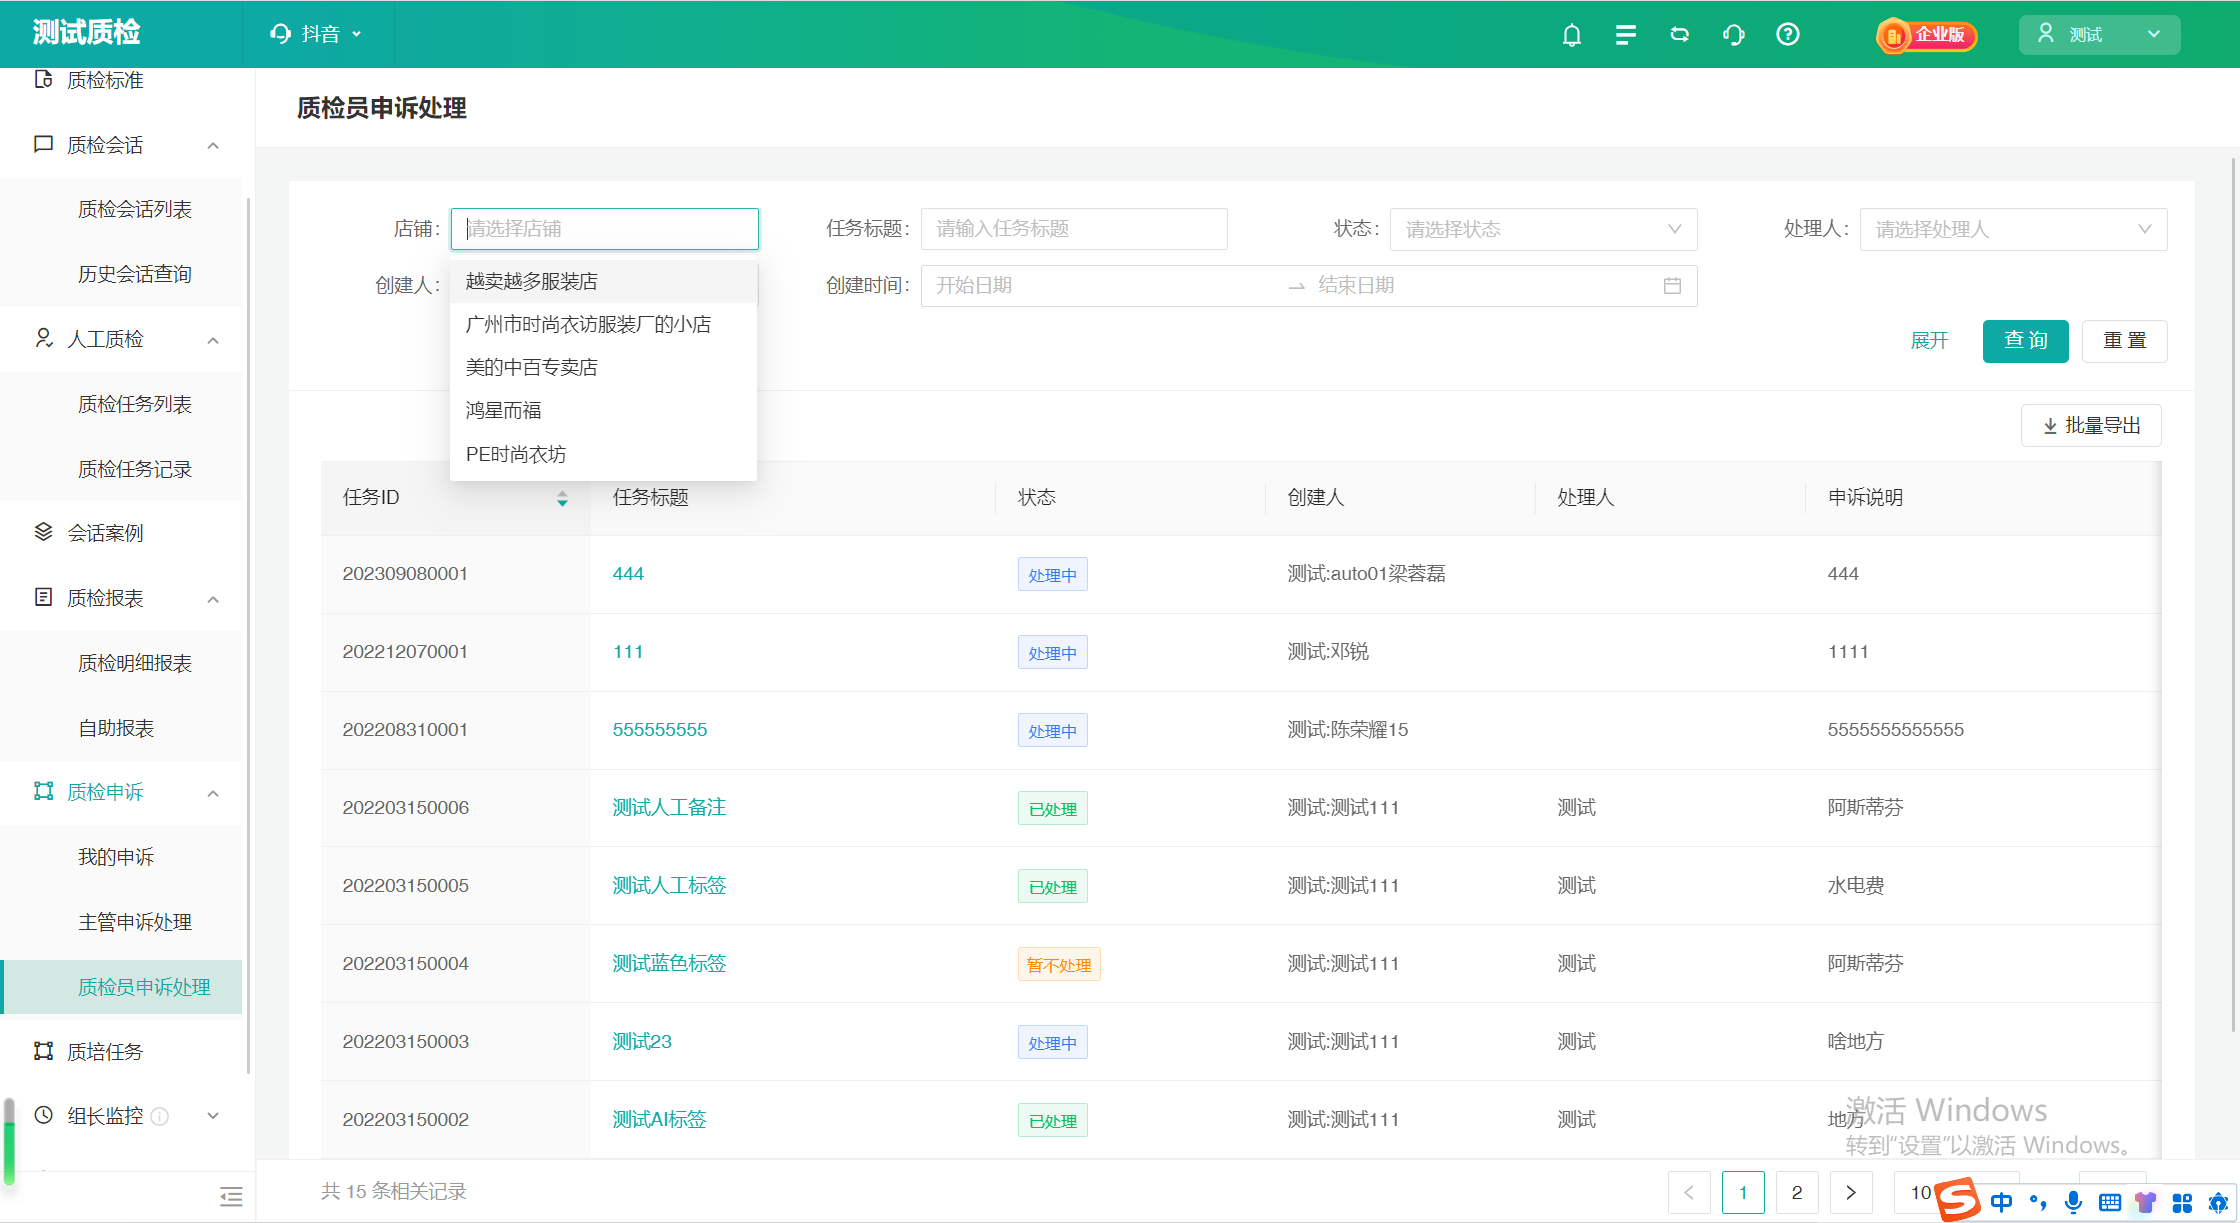Click the microphone icon in IME toolbar
This screenshot has width=2240, height=1223.
[2073, 1202]
